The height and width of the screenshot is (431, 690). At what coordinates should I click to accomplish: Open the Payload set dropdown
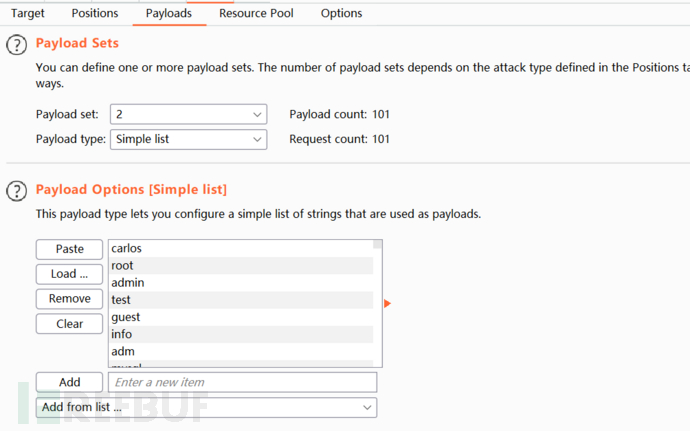click(188, 115)
